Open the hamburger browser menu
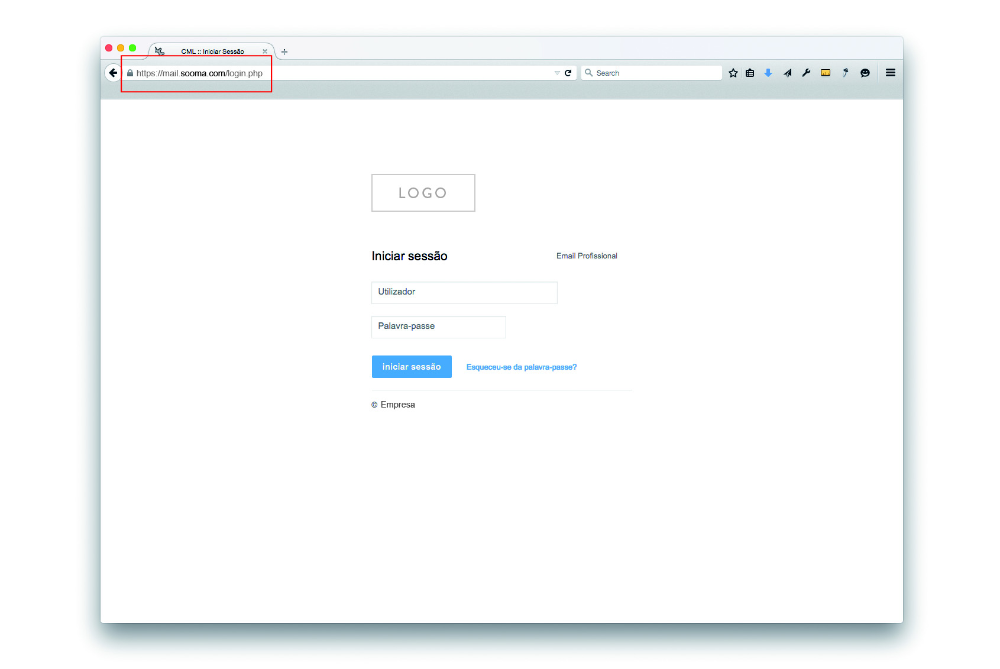 (x=890, y=73)
